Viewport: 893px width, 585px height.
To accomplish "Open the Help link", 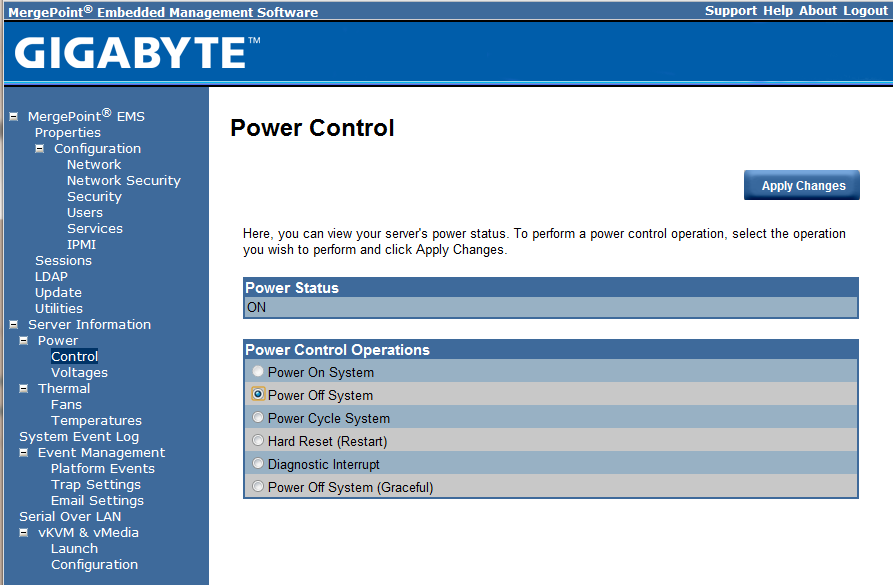I will coord(778,11).
